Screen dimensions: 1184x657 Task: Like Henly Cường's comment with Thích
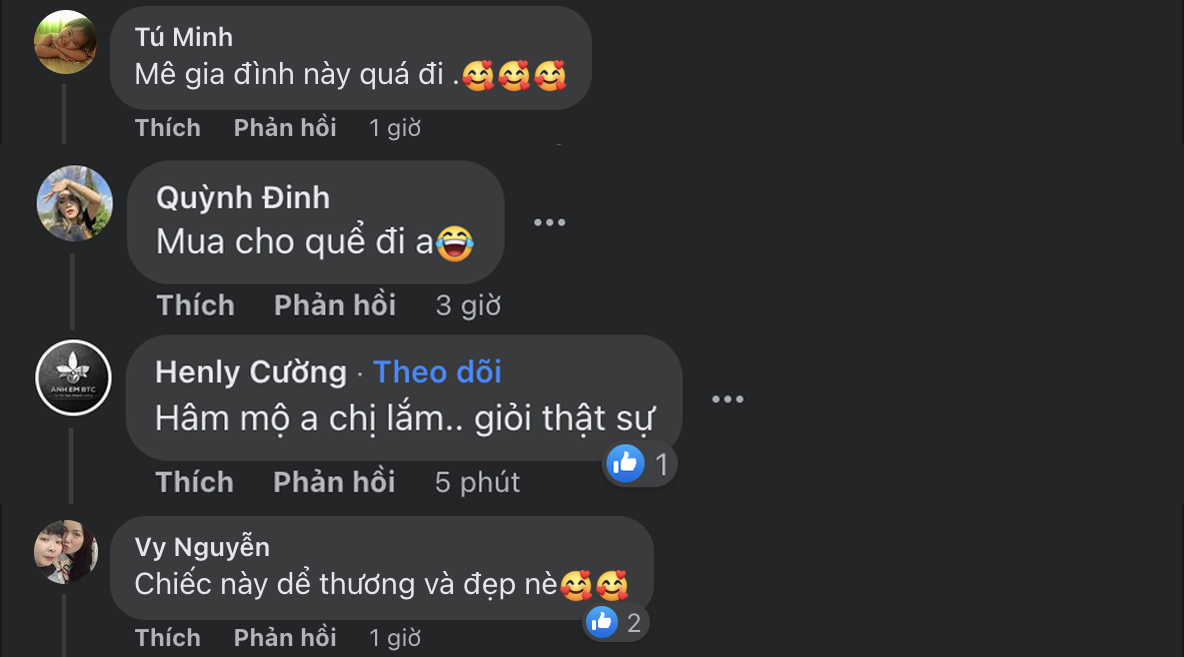(x=195, y=482)
